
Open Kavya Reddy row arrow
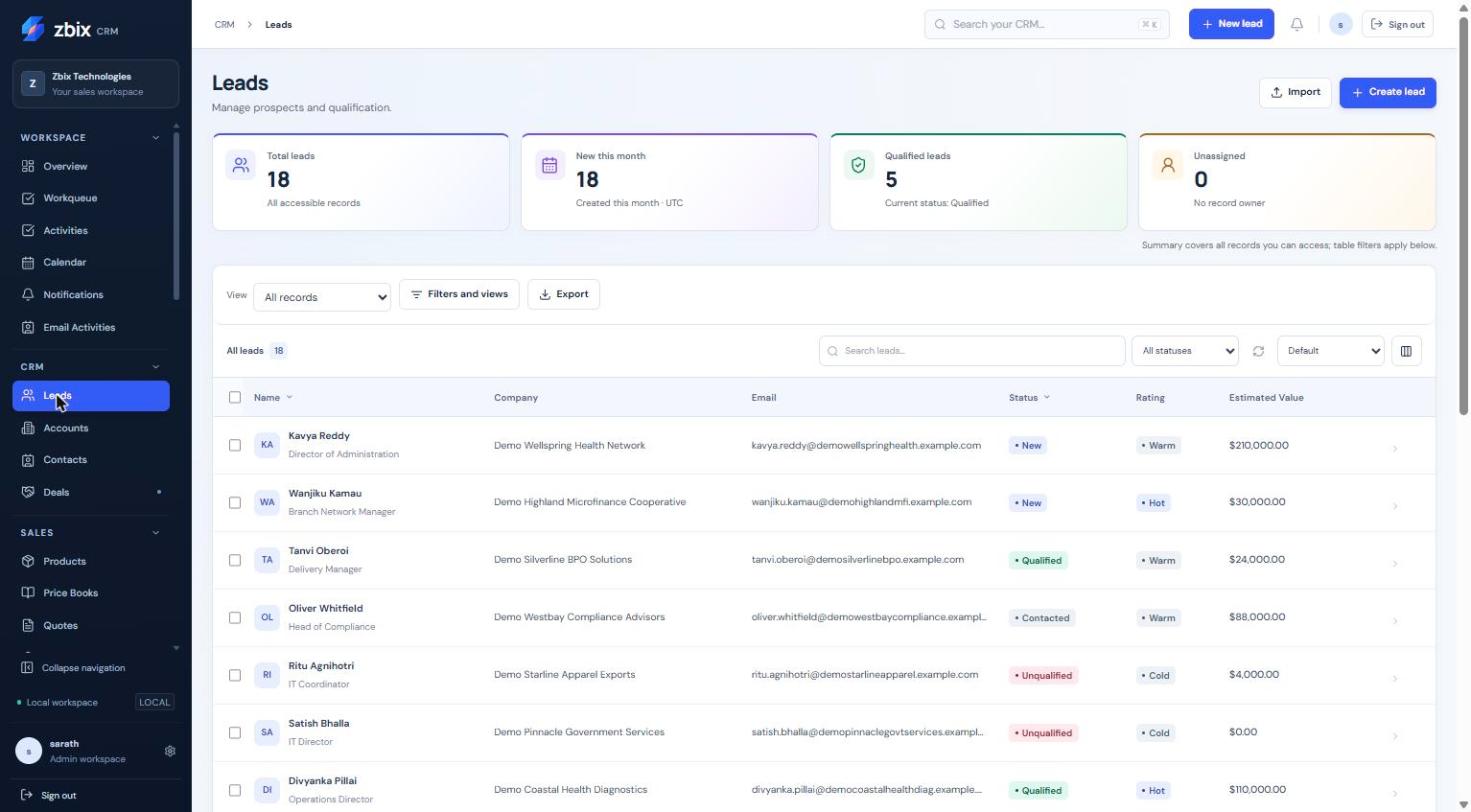point(1395,449)
